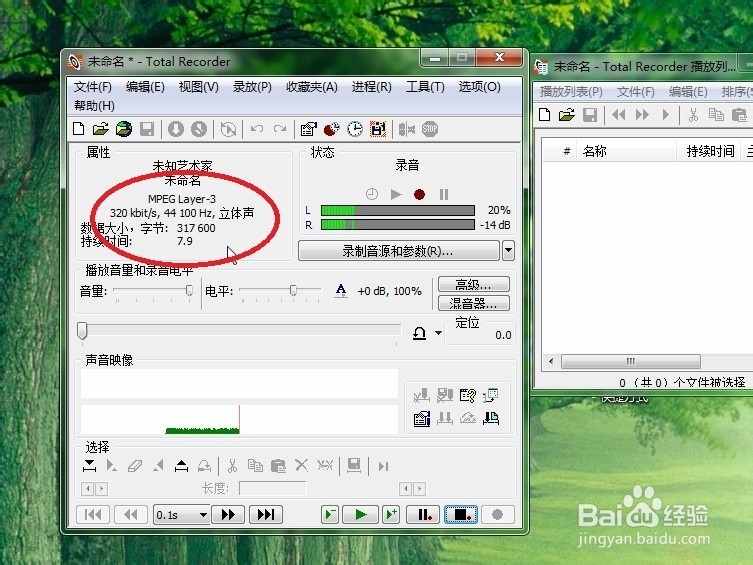Open the 文件(F) menu in Total Recorder
753x565 pixels.
93,87
